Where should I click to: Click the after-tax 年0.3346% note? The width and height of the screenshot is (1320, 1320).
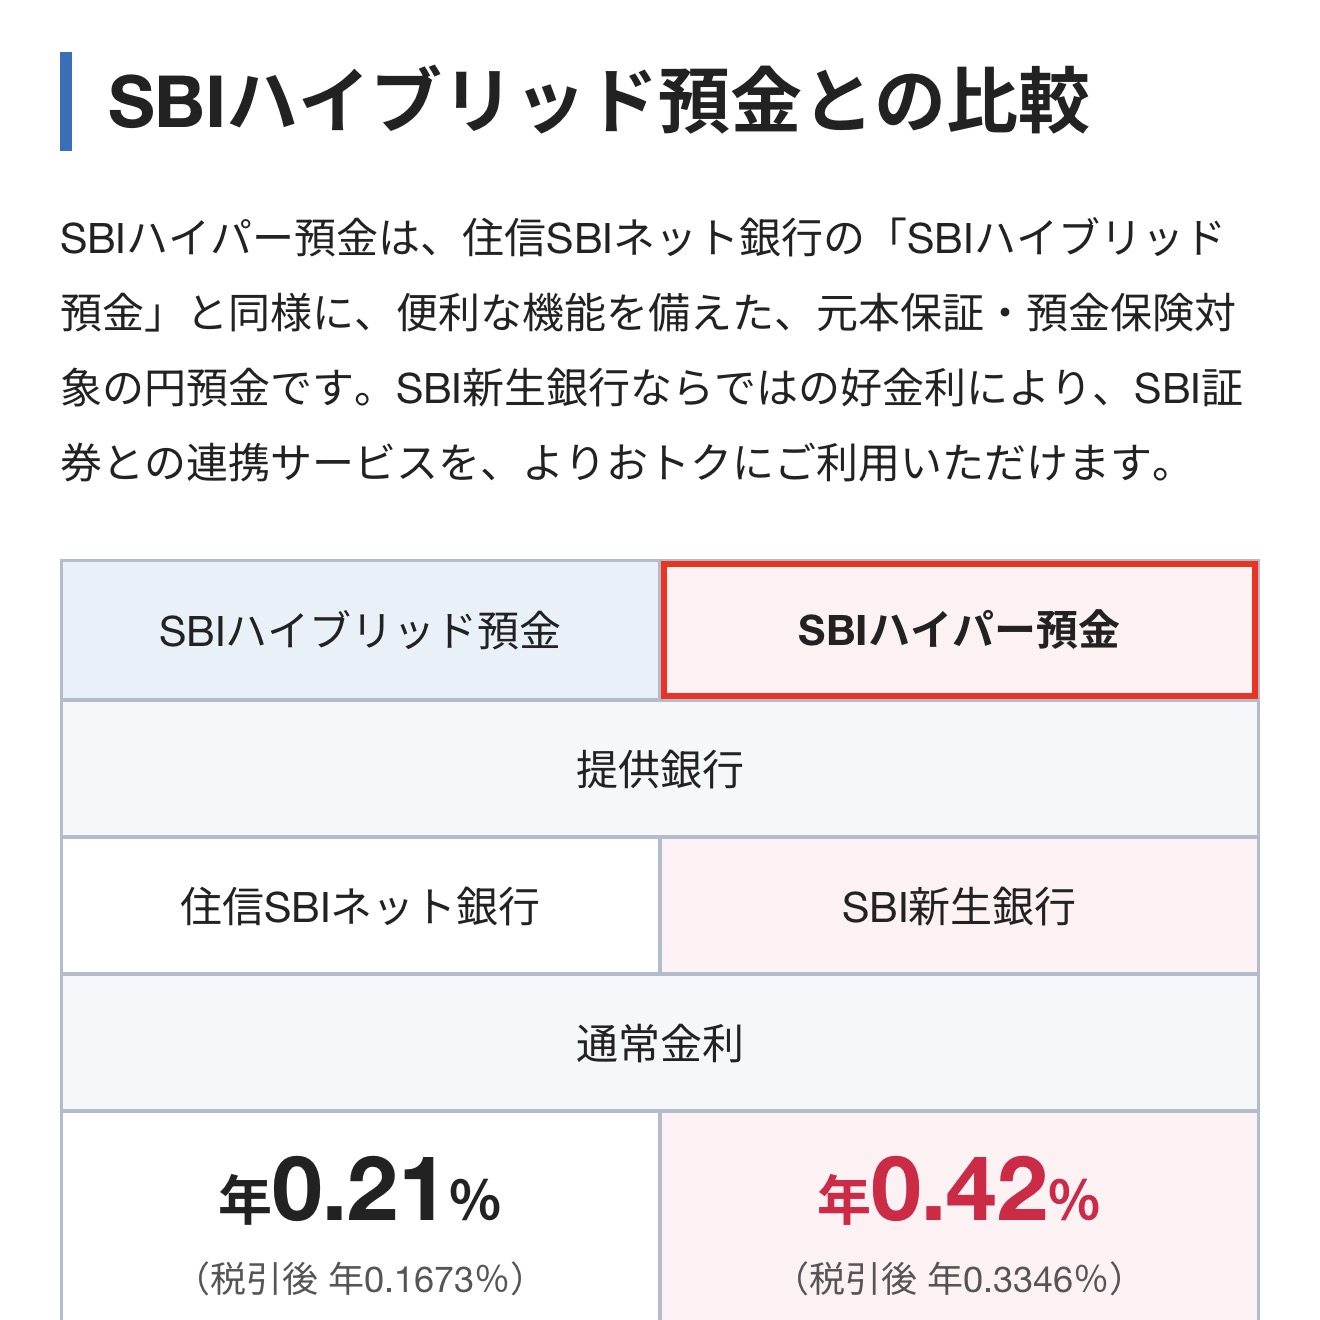[x=958, y=1279]
